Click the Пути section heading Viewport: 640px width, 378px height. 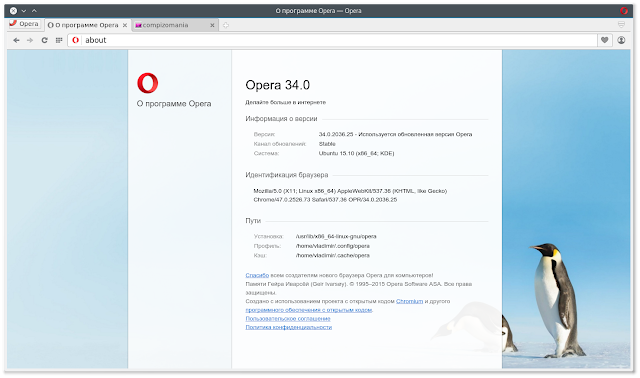(253, 220)
